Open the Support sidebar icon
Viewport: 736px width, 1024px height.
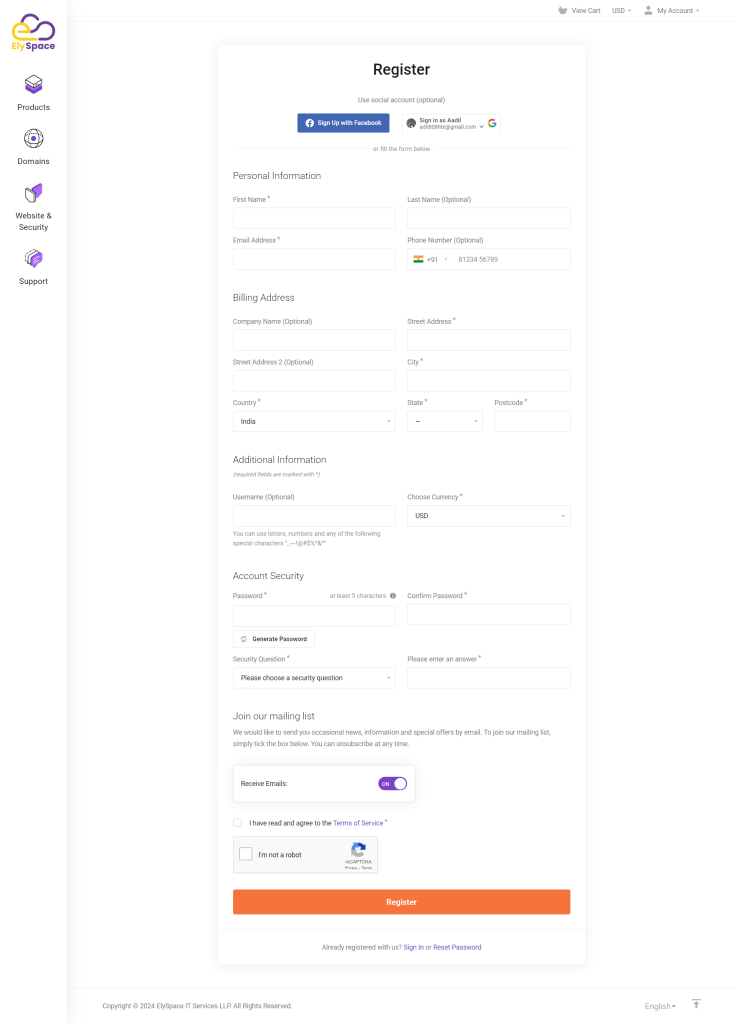point(33,259)
